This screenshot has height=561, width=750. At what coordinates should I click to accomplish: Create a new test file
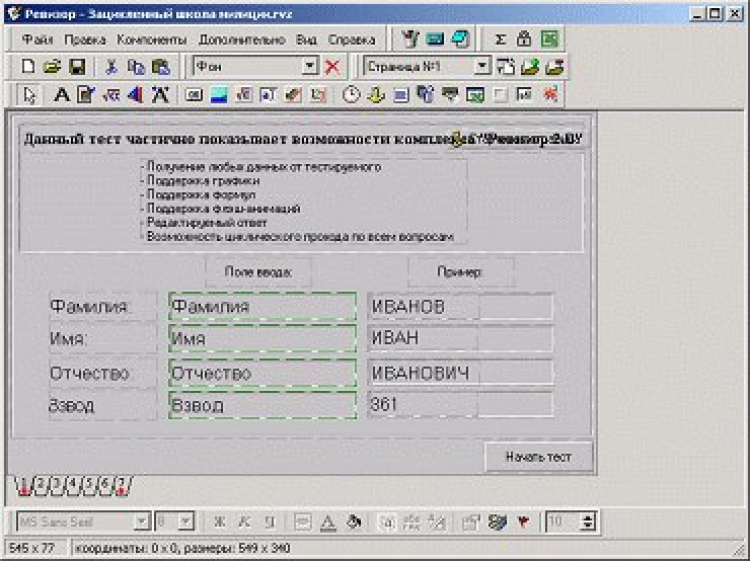[28, 66]
